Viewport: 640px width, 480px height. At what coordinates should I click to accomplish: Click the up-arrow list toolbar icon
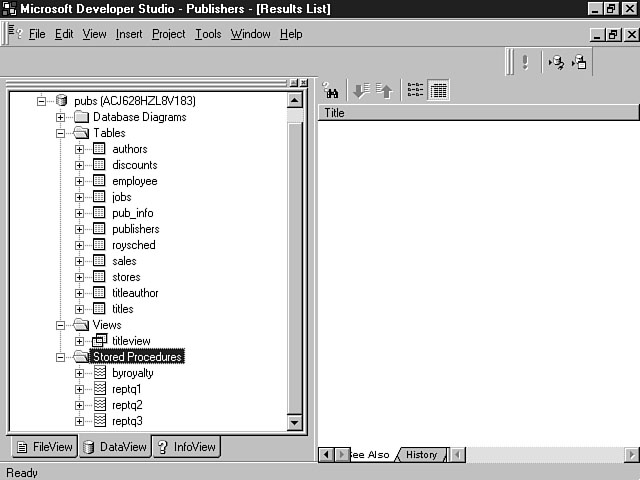385,91
